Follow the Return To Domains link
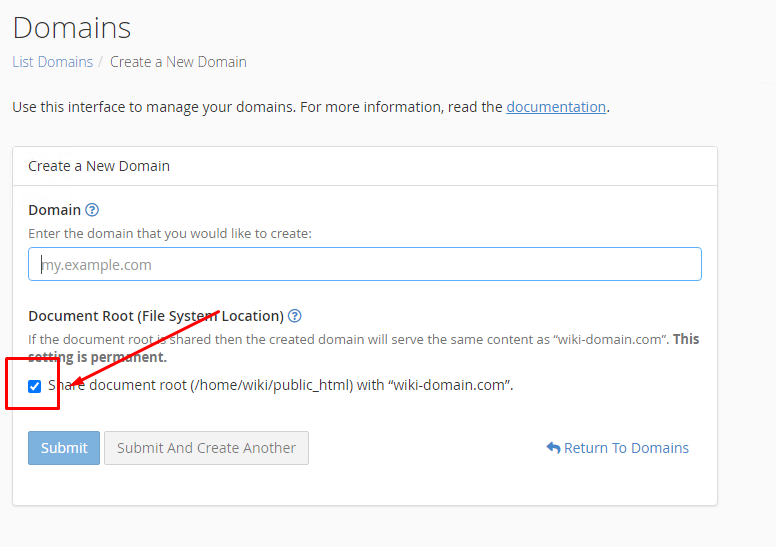776x547 pixels. pyautogui.click(x=626, y=448)
